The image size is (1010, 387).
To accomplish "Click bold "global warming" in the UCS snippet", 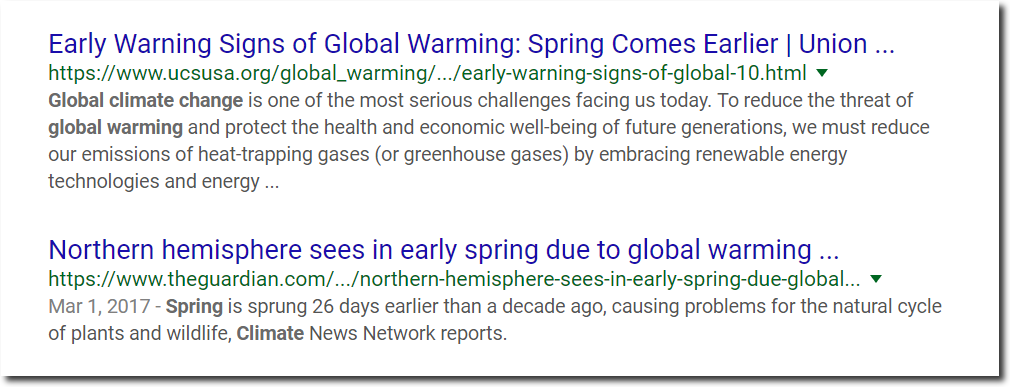I will point(115,128).
